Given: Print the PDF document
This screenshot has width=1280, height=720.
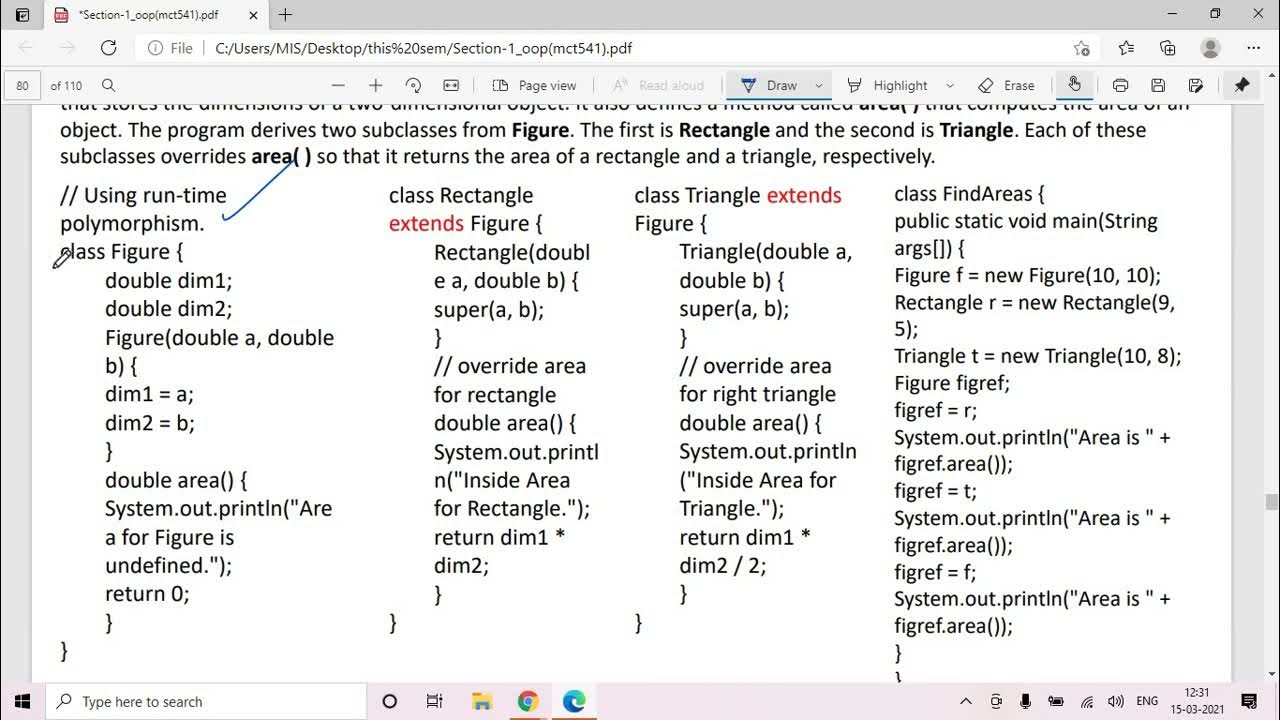Looking at the screenshot, I should click(x=1120, y=86).
